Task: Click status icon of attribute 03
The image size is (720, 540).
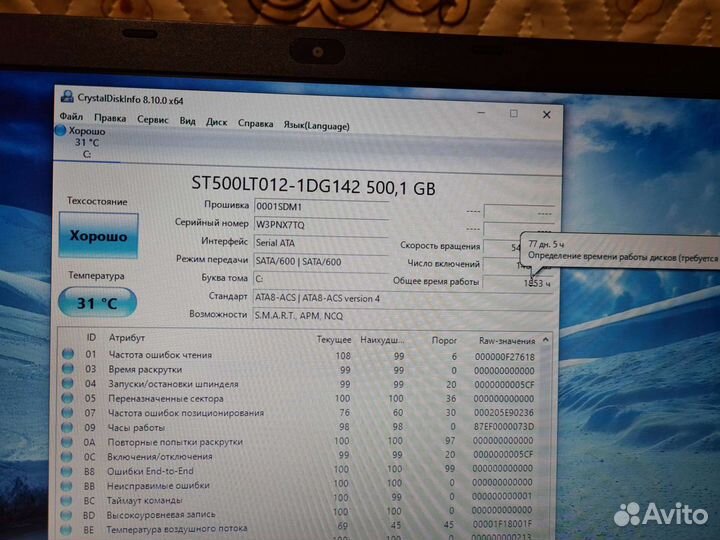Action: pyautogui.click(x=68, y=368)
